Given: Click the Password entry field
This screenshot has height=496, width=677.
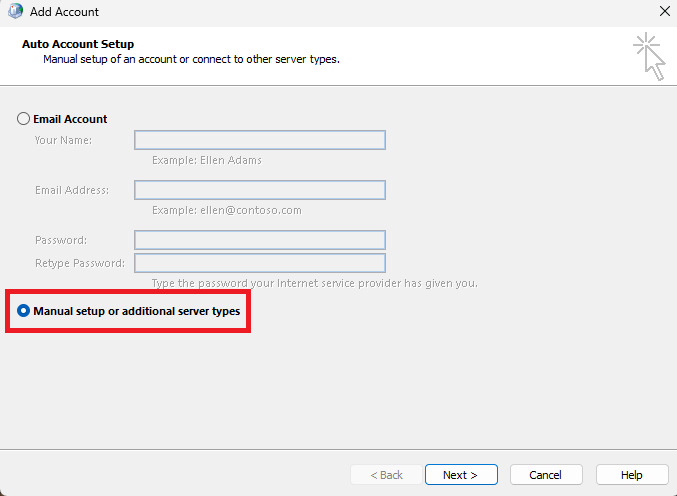Looking at the screenshot, I should click(260, 240).
